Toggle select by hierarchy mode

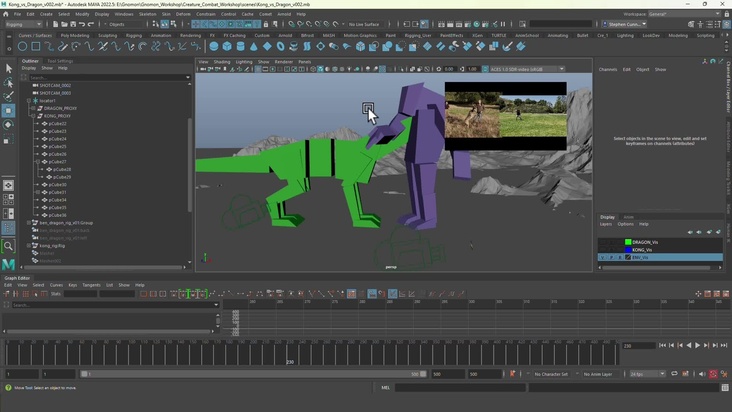(x=155, y=24)
